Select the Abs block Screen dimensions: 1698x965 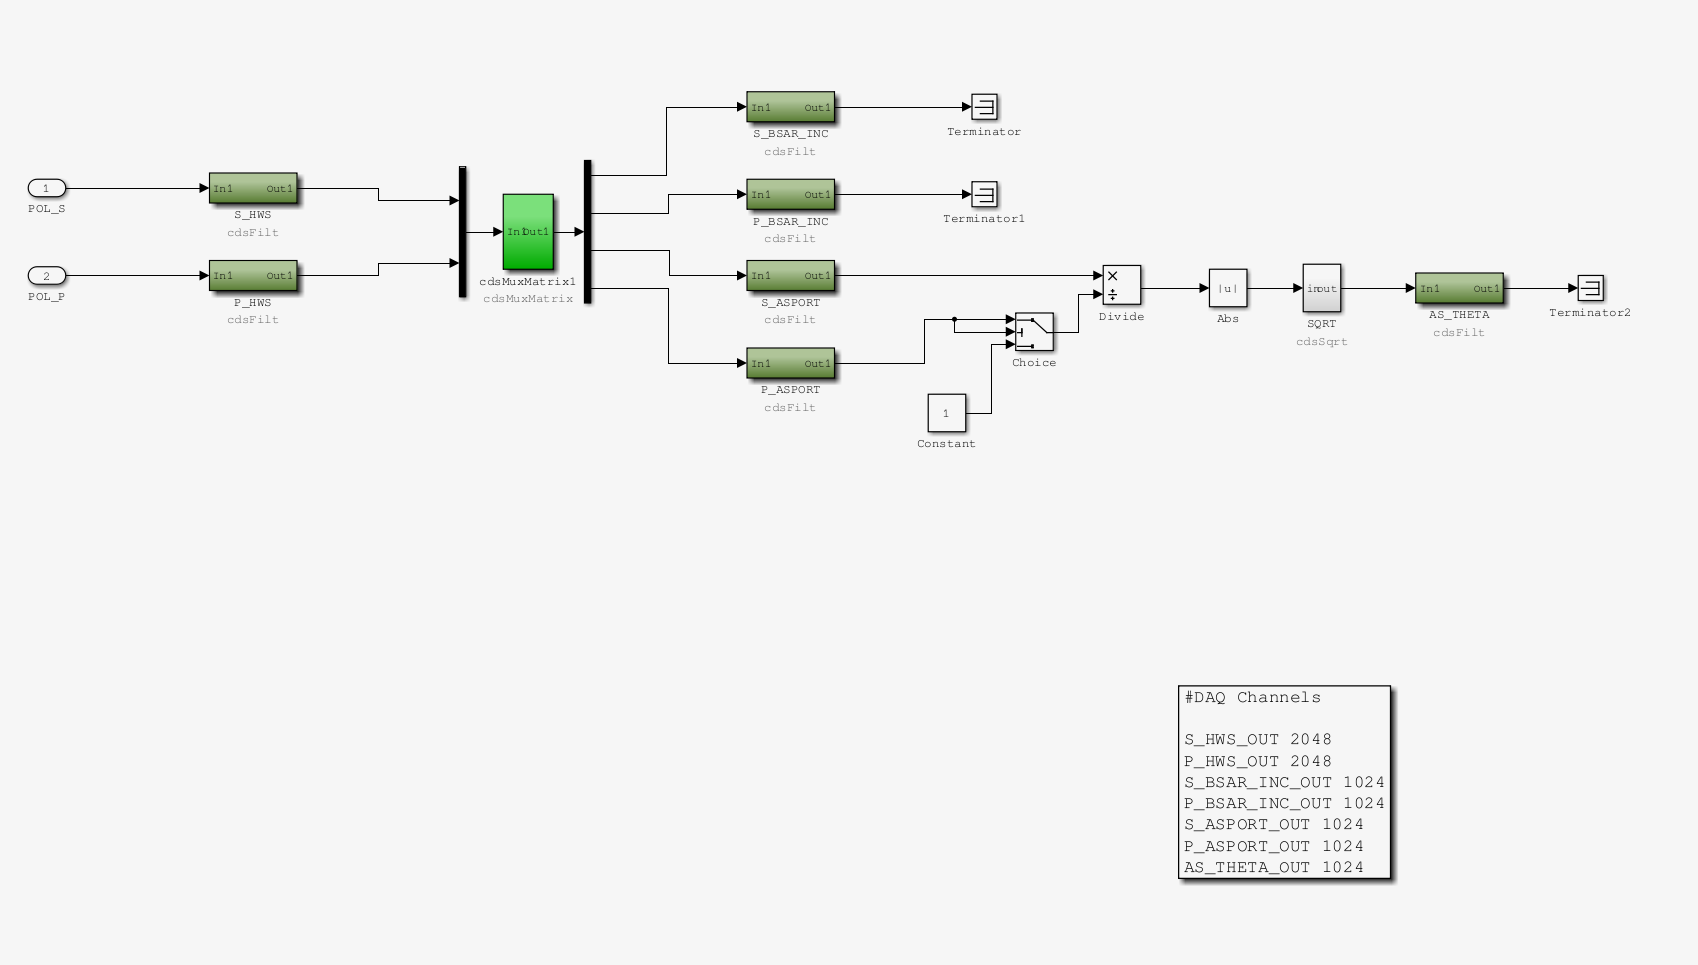coord(1227,288)
